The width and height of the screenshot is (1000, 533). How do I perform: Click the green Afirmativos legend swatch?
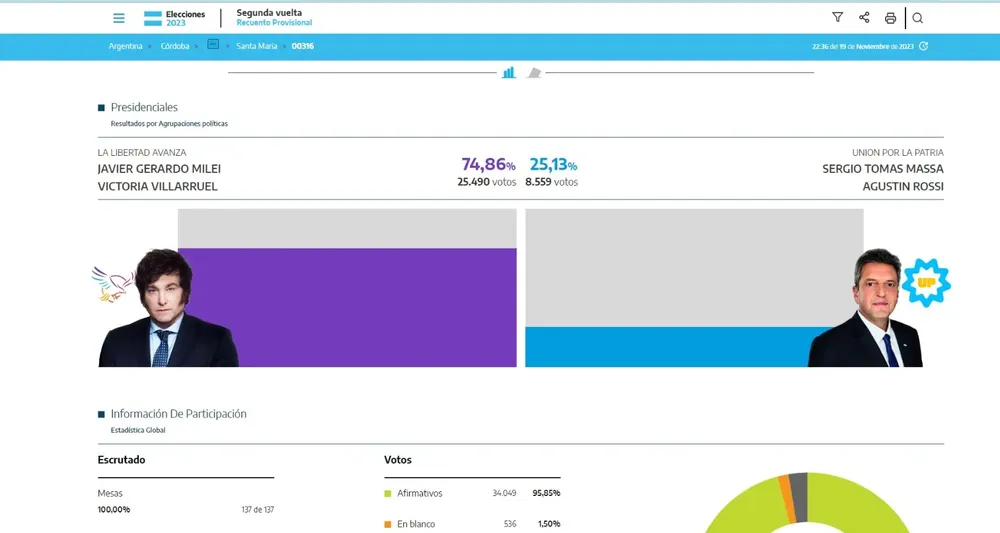[x=388, y=494]
